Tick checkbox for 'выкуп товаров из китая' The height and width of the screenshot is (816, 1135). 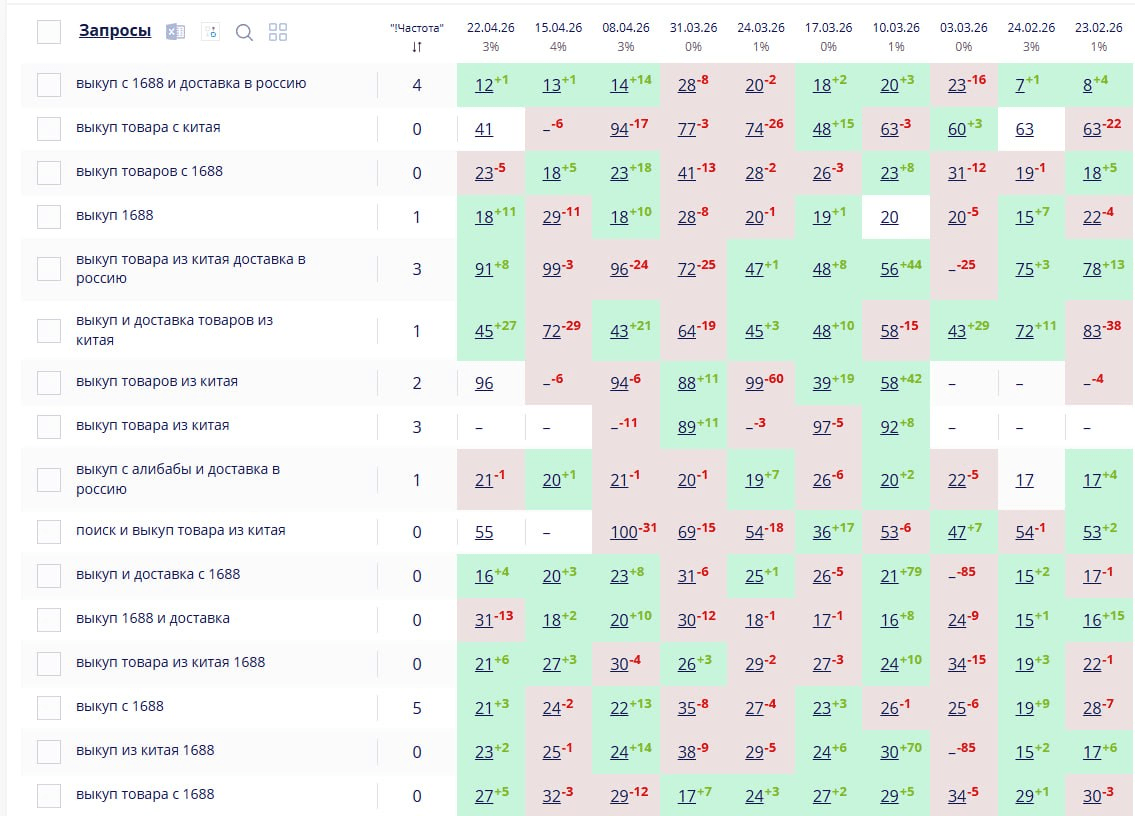[x=49, y=383]
